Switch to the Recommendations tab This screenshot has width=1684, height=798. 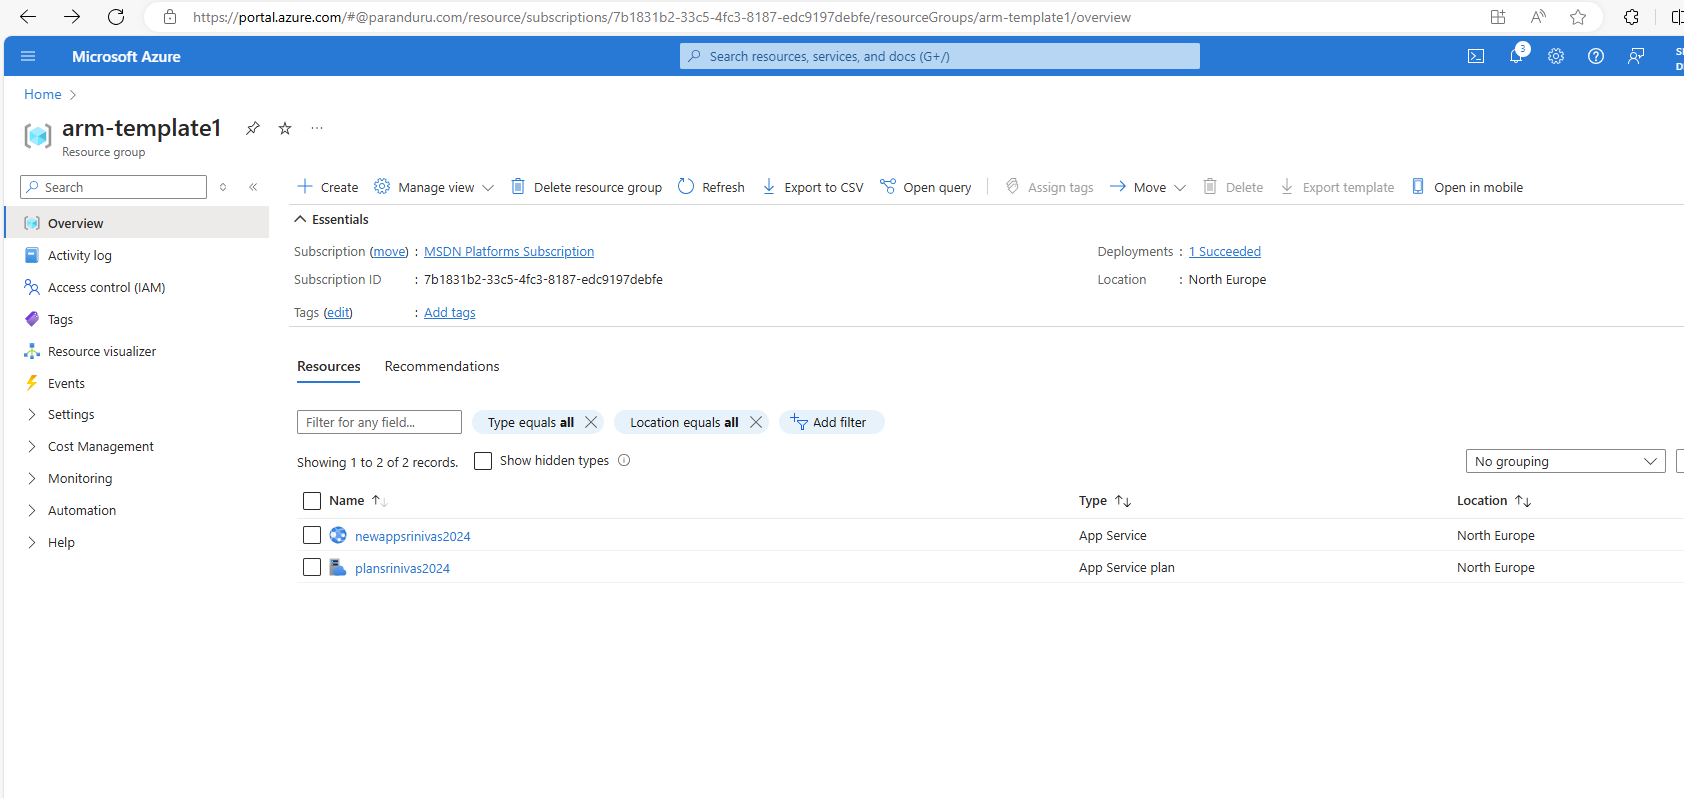point(442,366)
